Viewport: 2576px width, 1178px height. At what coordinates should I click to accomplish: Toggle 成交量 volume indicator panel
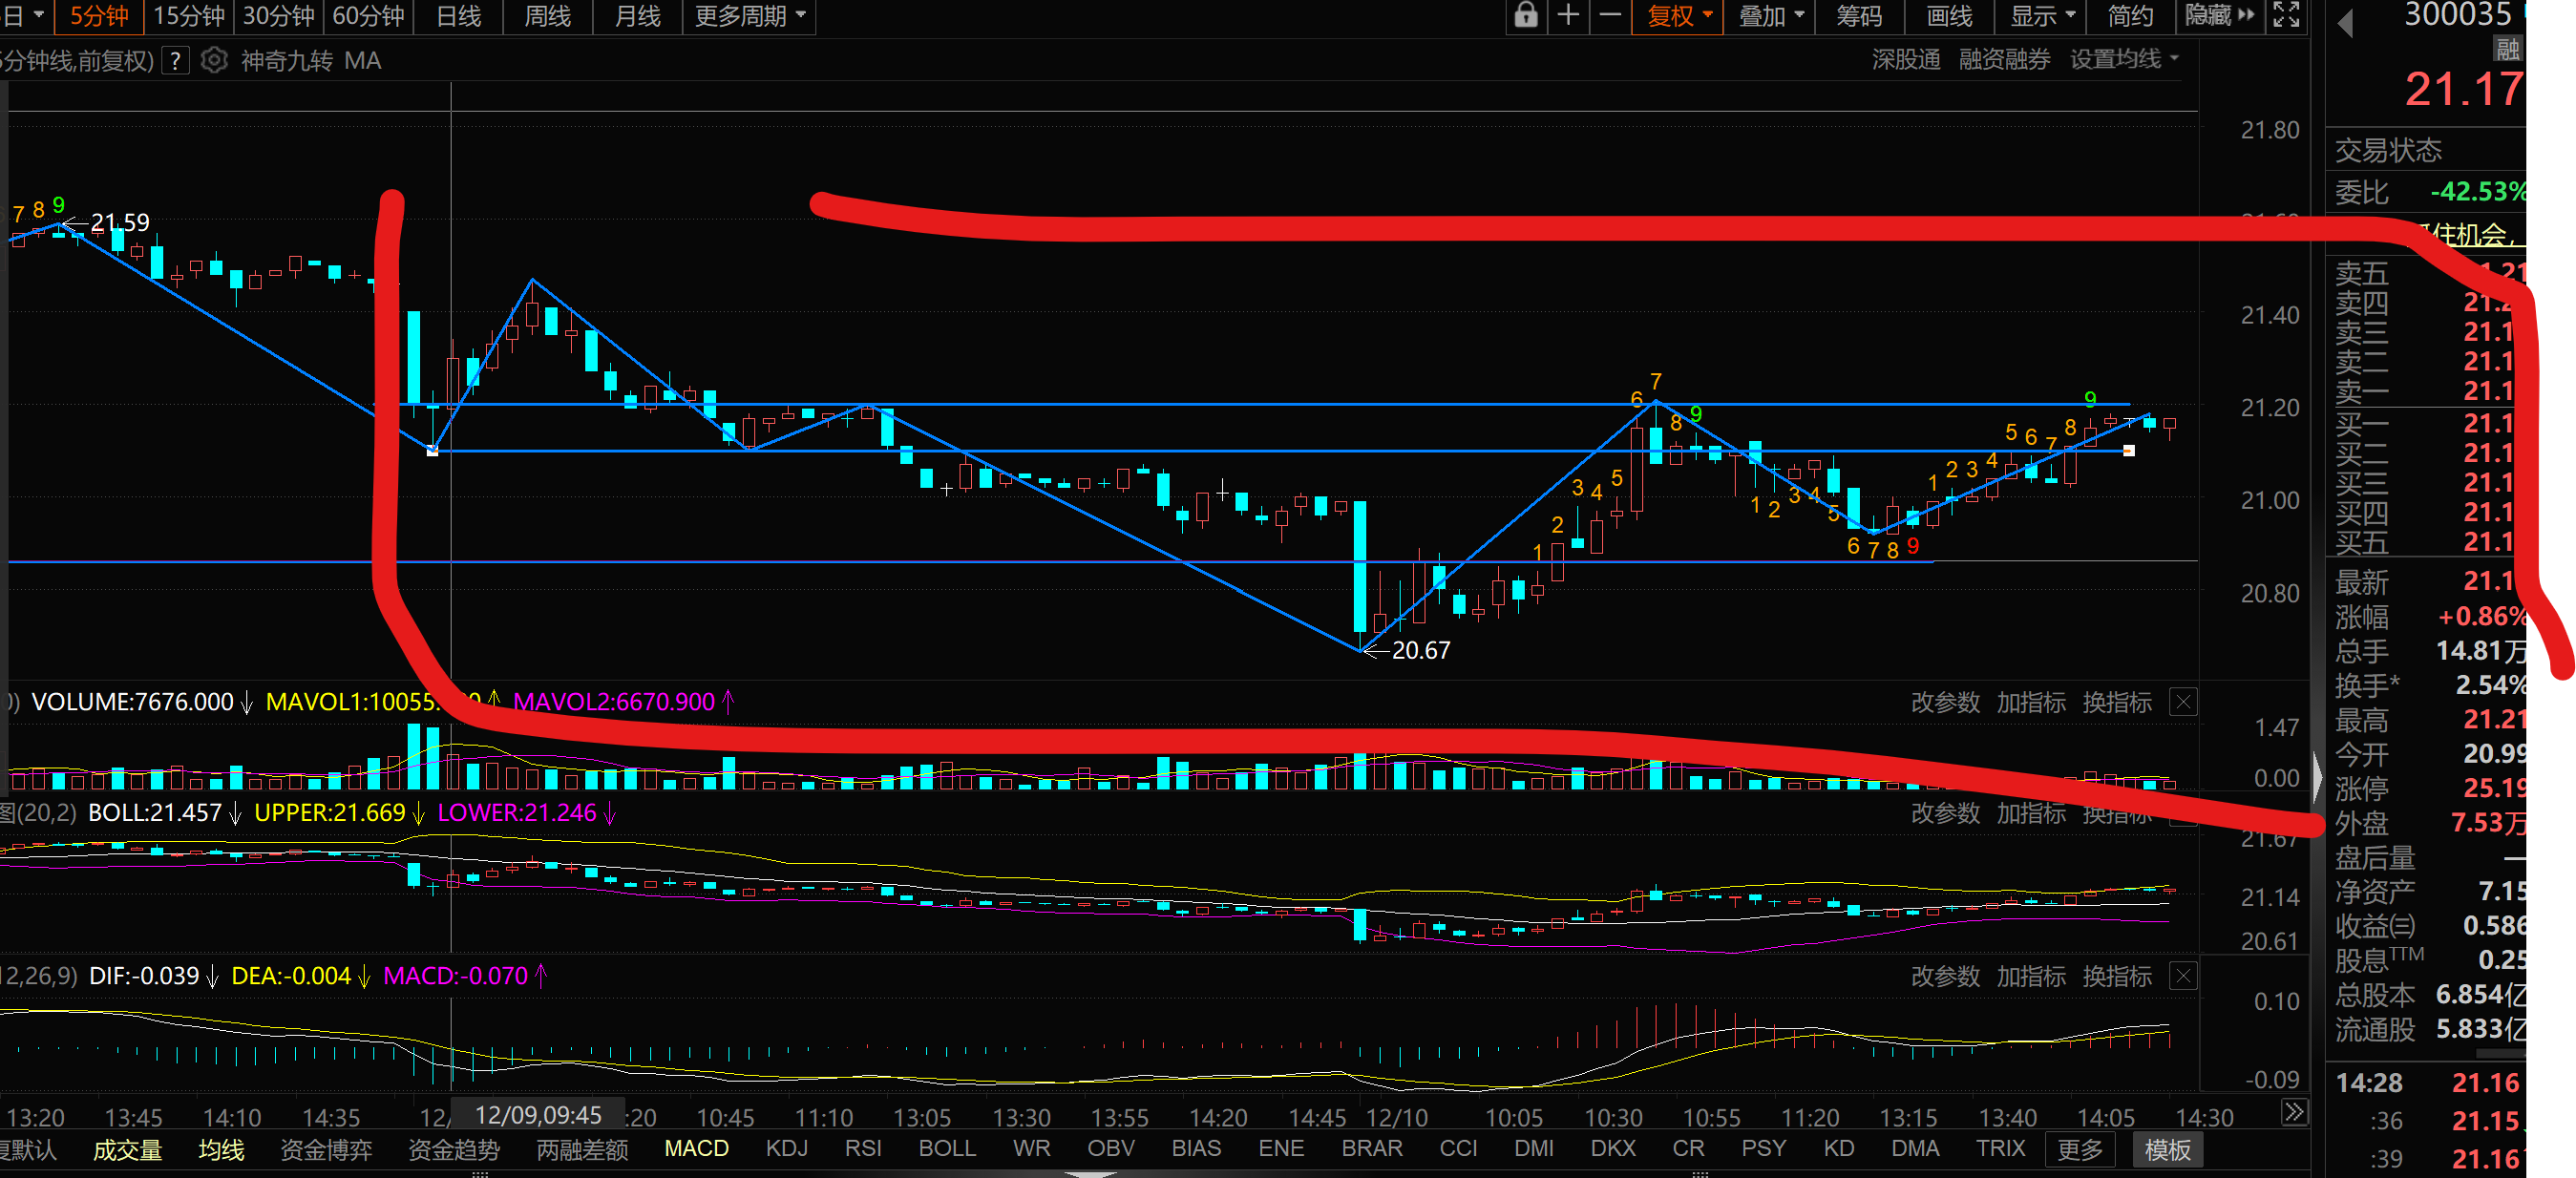[x=127, y=1150]
